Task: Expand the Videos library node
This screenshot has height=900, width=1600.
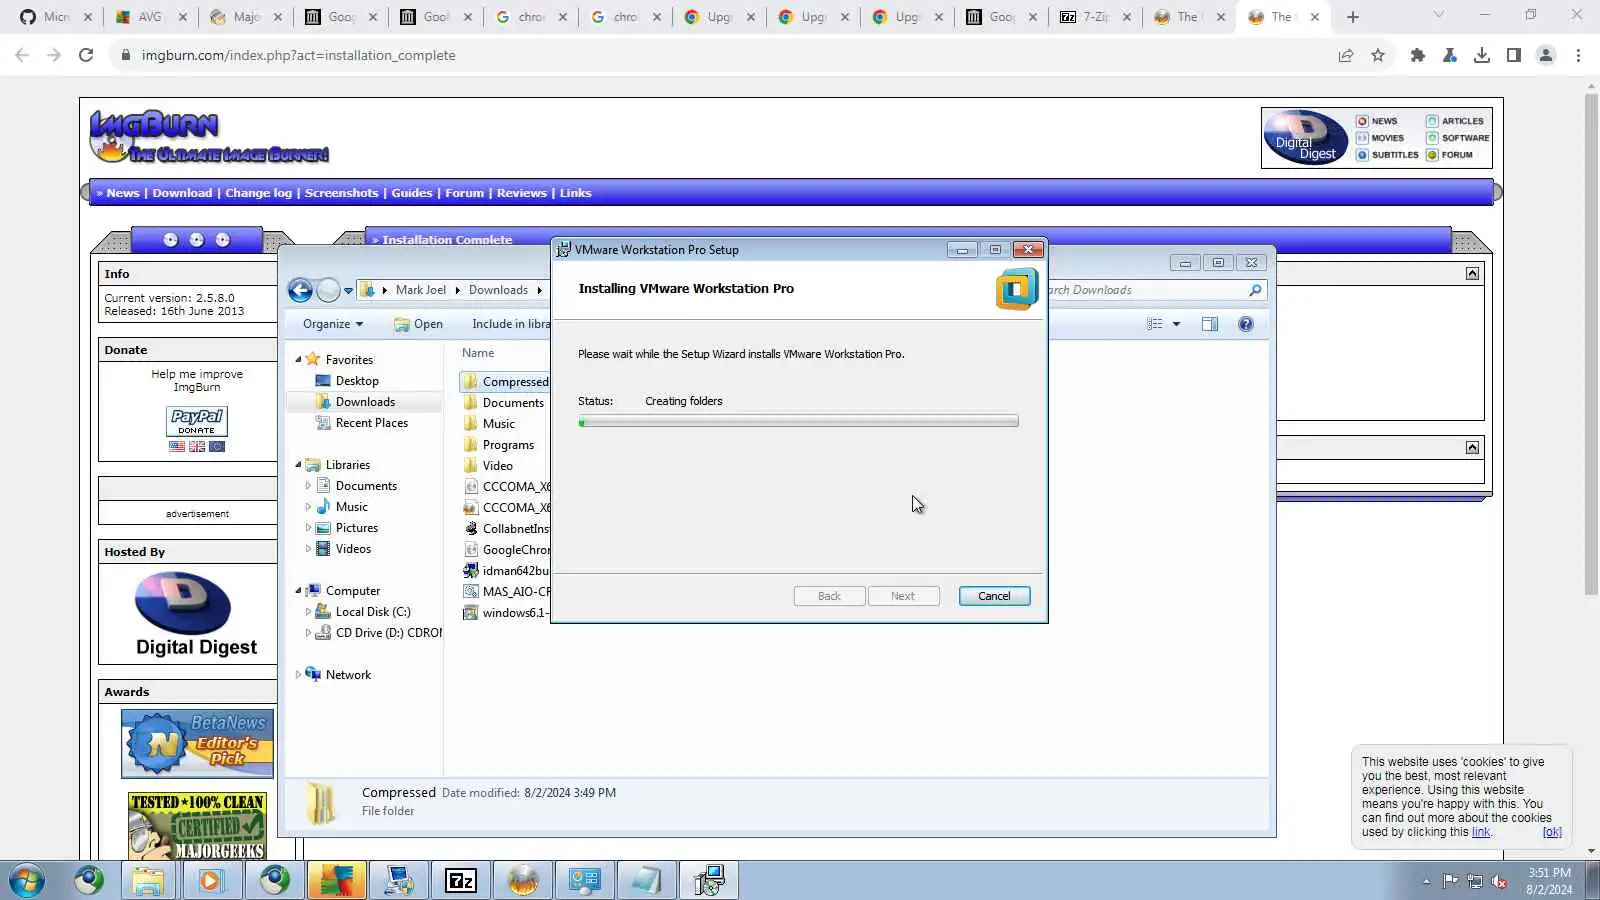Action: (x=308, y=549)
